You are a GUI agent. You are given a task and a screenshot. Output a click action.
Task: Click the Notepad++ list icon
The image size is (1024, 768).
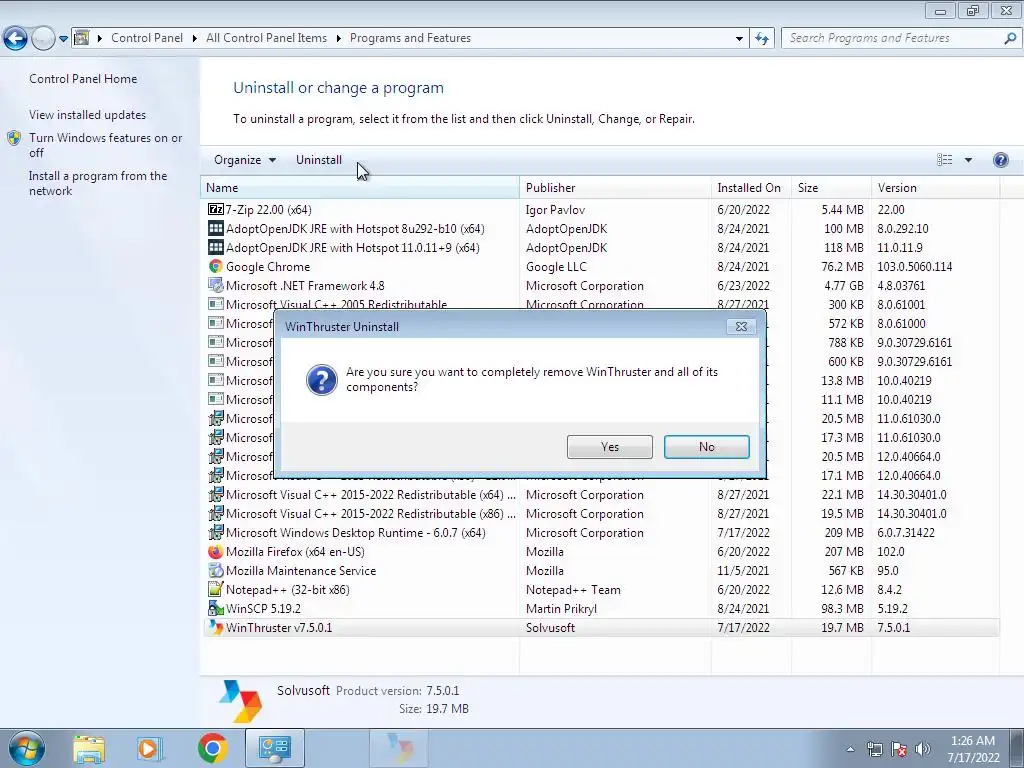point(216,590)
